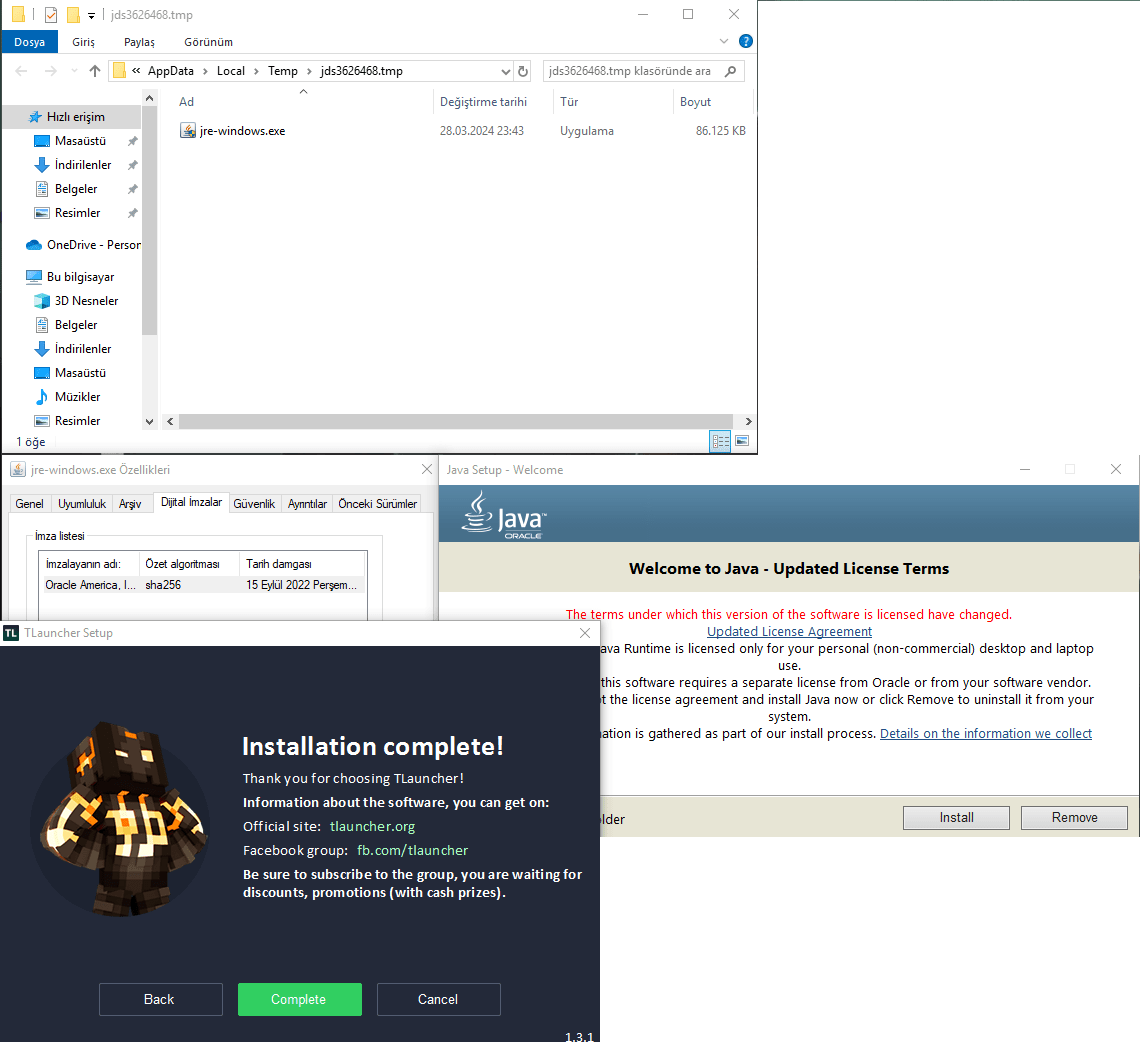Open Details on the information we collect
The image size is (1140, 1042).
click(986, 734)
